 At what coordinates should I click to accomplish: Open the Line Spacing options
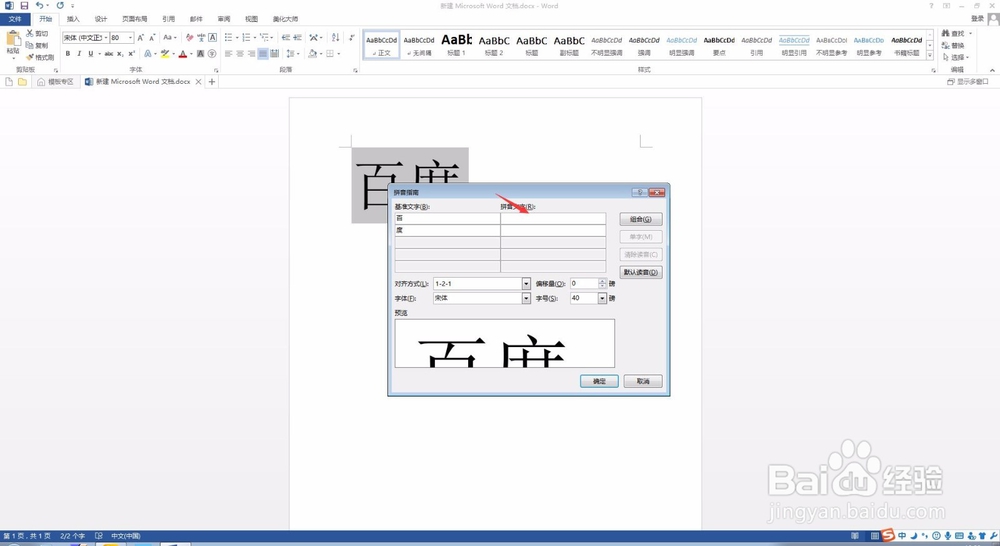pyautogui.click(x=290, y=54)
